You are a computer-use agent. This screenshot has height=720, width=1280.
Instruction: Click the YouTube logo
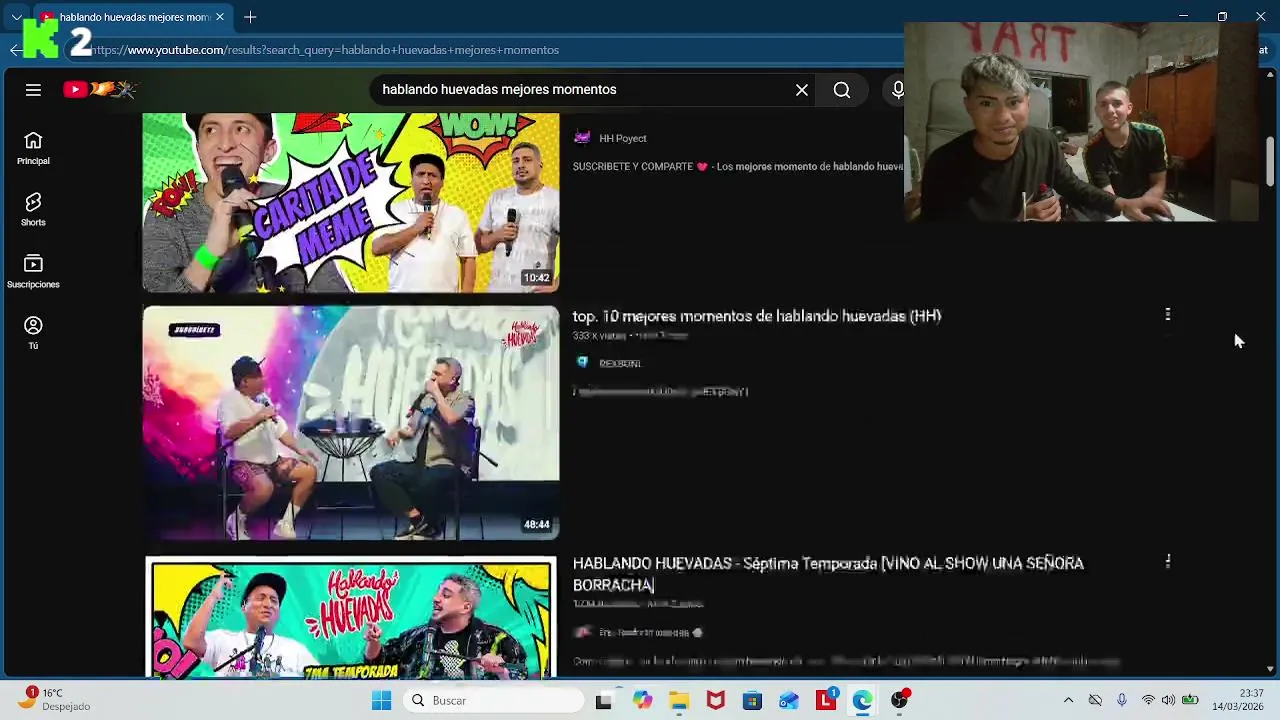click(x=99, y=90)
